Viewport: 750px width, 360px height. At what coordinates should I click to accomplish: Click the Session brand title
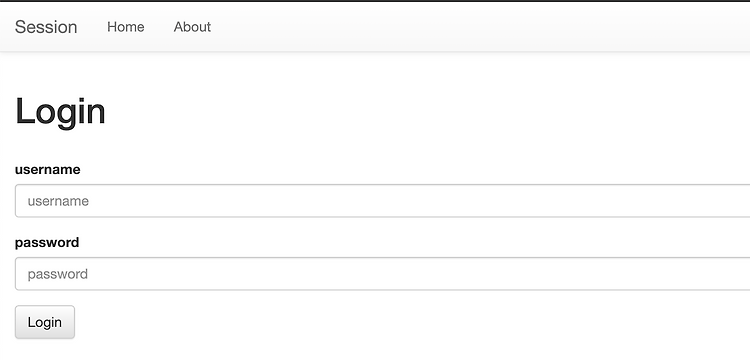point(46,27)
